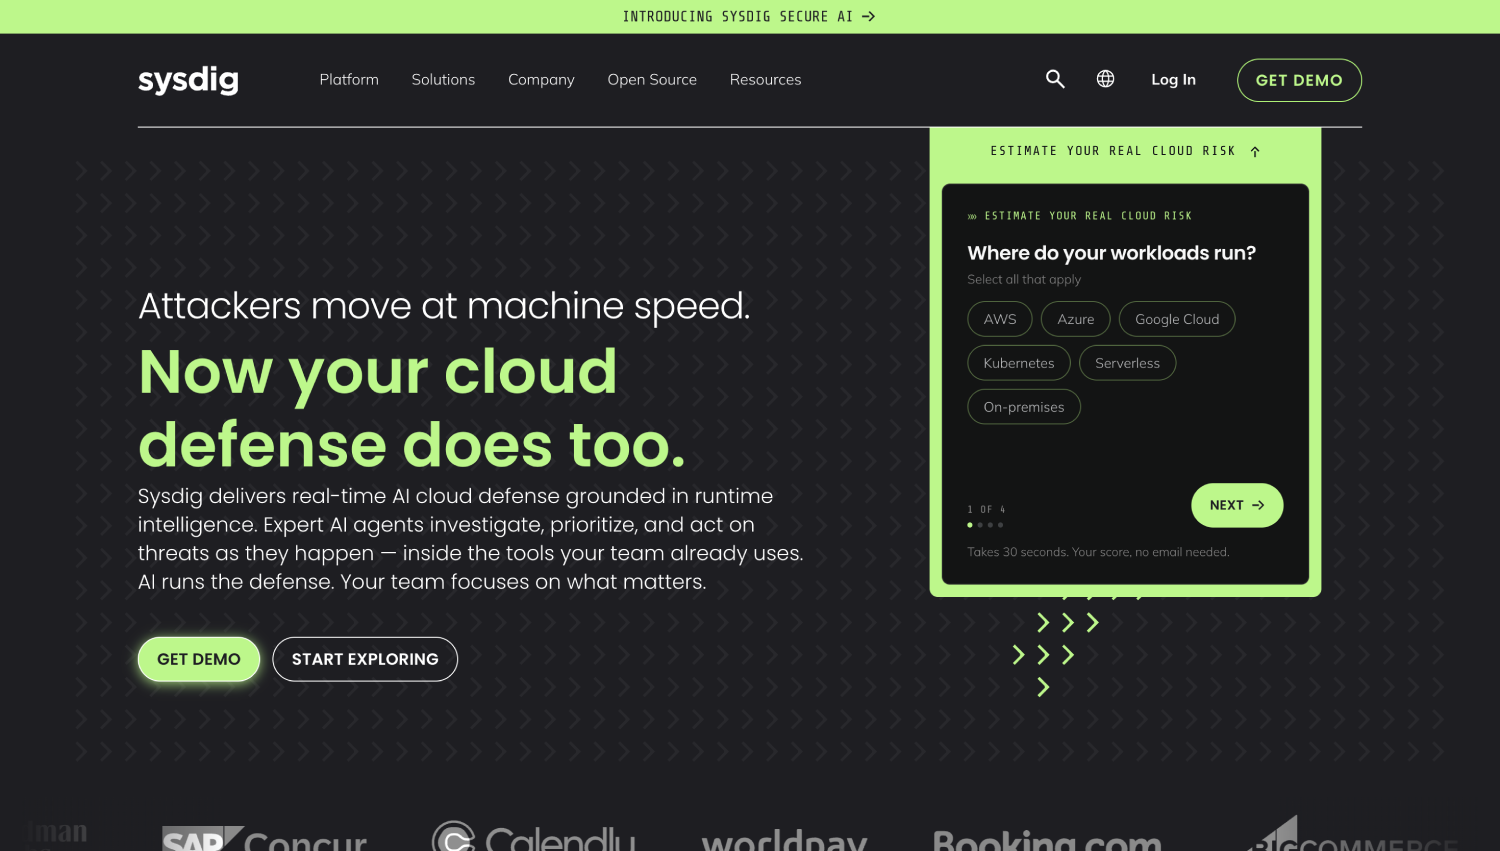Click 'Takes 30 seconds. Your score, no email needed.'
Image resolution: width=1500 pixels, height=851 pixels.
1098,552
